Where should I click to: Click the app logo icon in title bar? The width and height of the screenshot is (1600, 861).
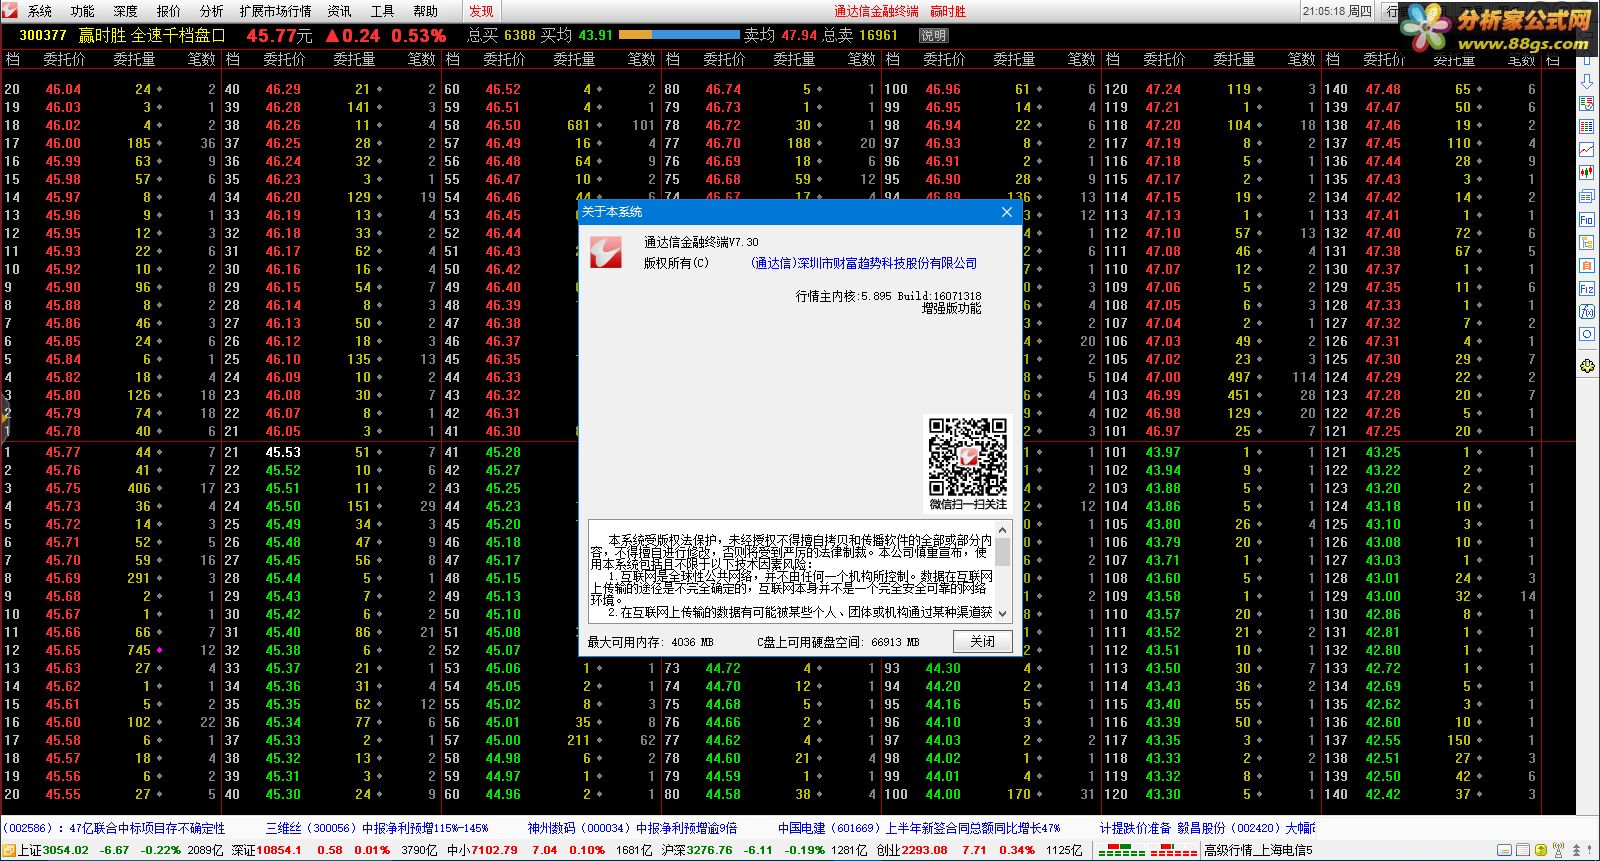(x=10, y=11)
